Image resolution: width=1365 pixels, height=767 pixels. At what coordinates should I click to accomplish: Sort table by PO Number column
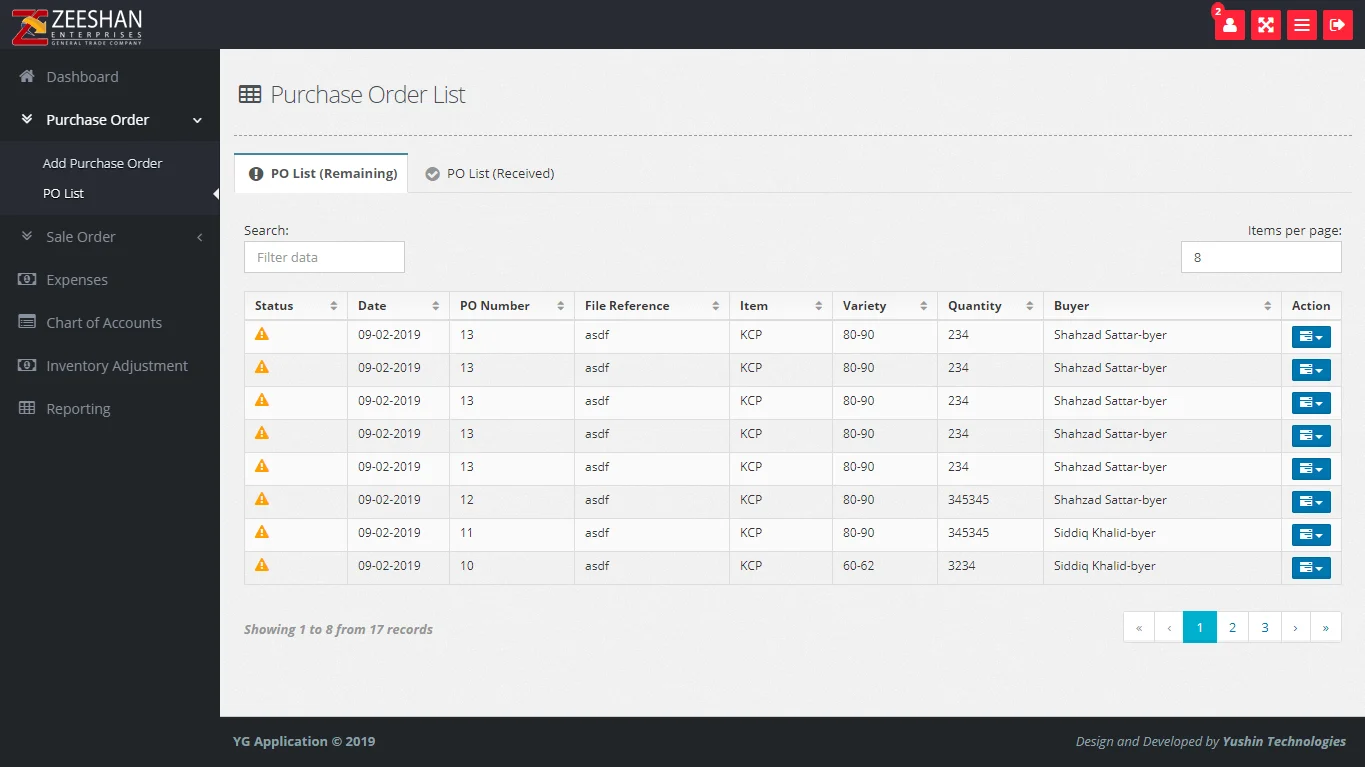pos(510,306)
